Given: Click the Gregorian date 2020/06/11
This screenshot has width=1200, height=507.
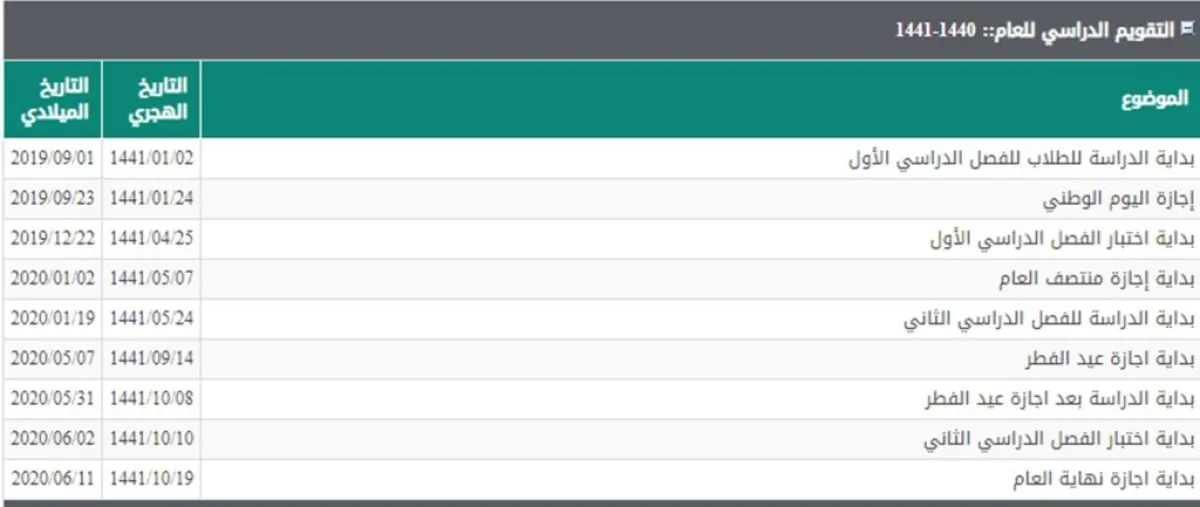Looking at the screenshot, I should (x=52, y=479).
